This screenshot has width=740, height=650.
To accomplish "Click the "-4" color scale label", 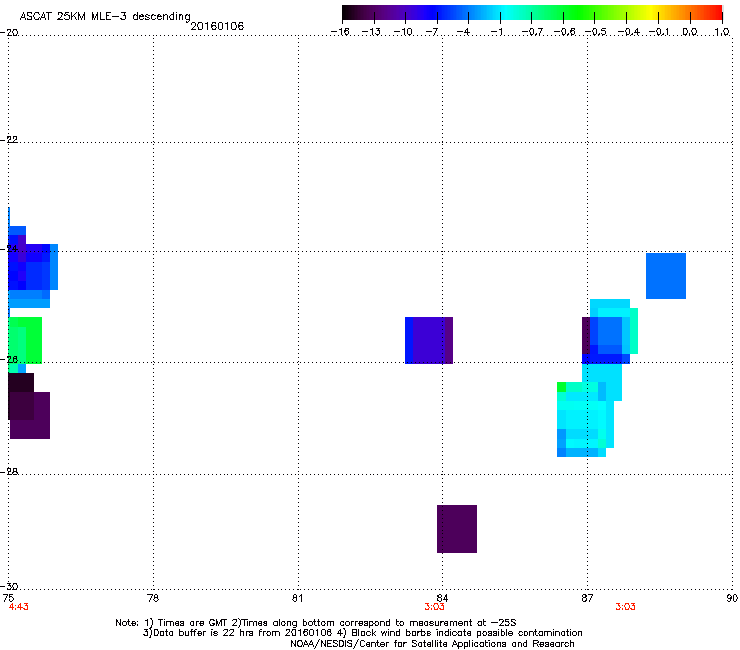I will click(463, 32).
